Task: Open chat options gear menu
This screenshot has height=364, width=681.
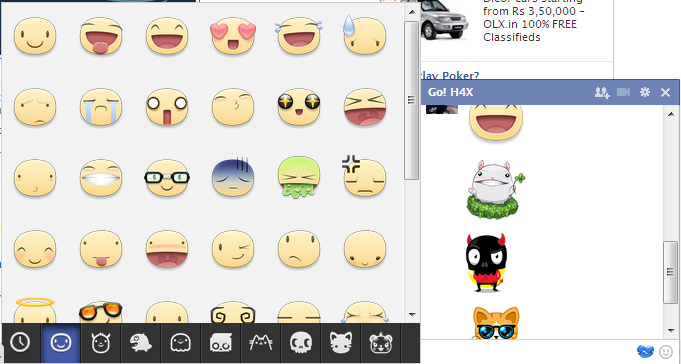Action: pyautogui.click(x=645, y=92)
